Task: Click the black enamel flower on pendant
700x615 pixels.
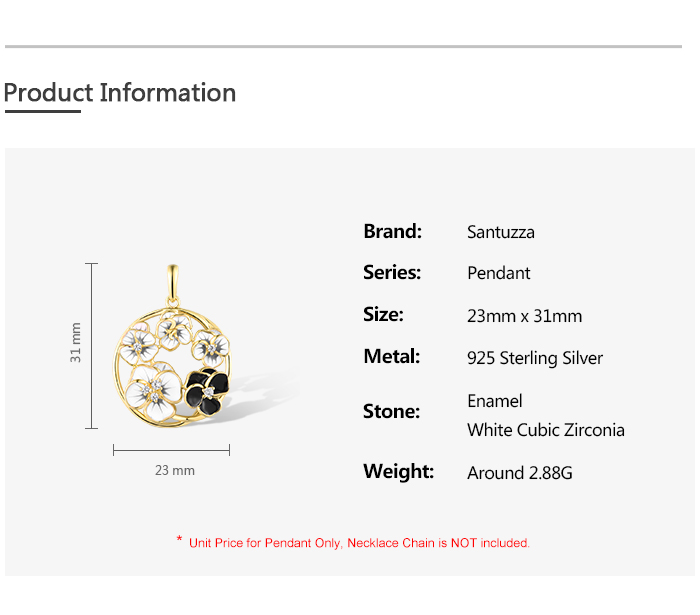Action: [x=207, y=391]
